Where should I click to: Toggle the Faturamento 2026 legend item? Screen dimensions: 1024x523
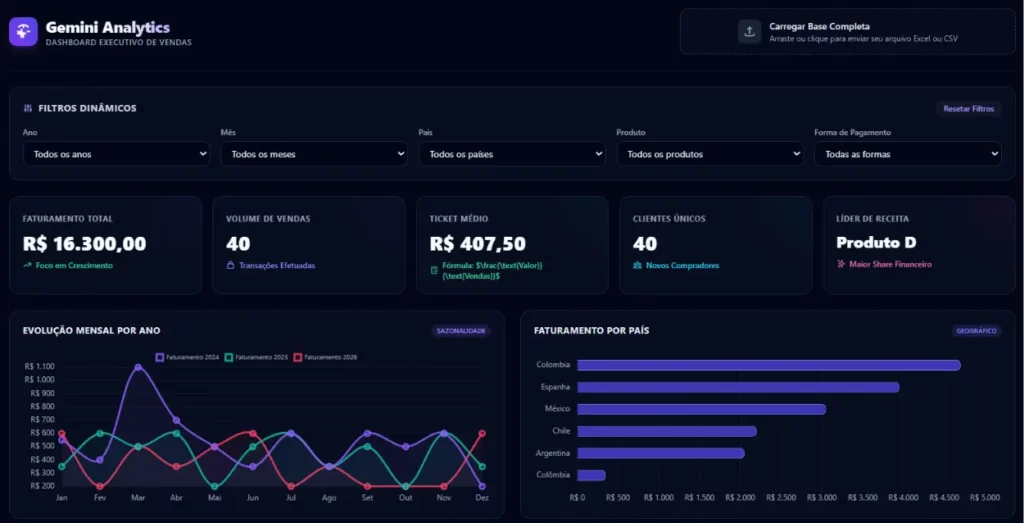[325, 357]
